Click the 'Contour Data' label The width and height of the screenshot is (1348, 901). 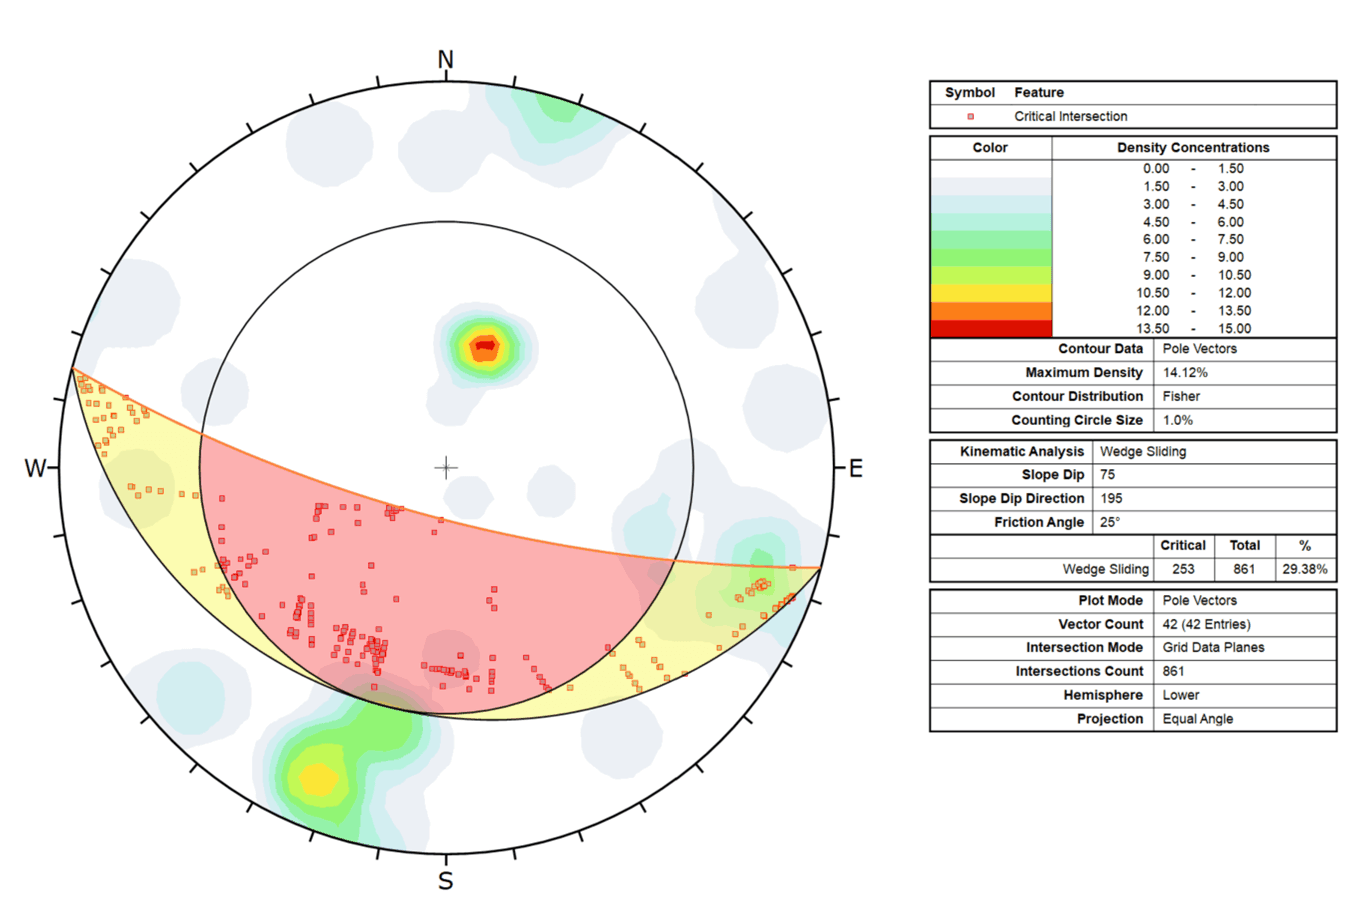tap(1100, 349)
